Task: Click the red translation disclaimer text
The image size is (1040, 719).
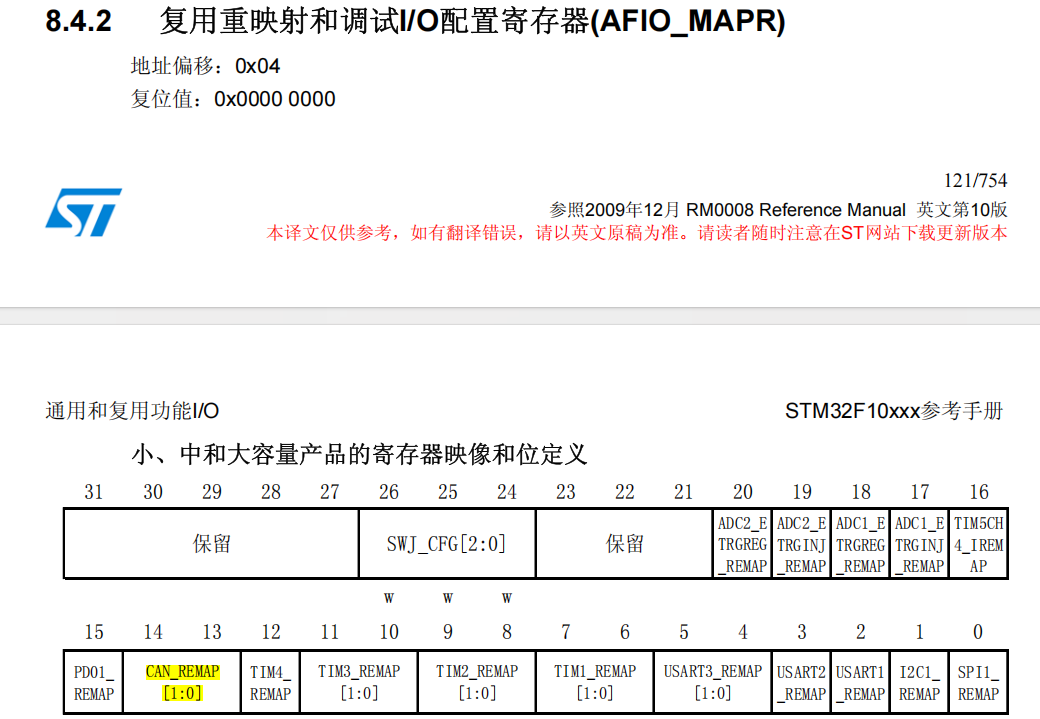Action: [x=637, y=233]
